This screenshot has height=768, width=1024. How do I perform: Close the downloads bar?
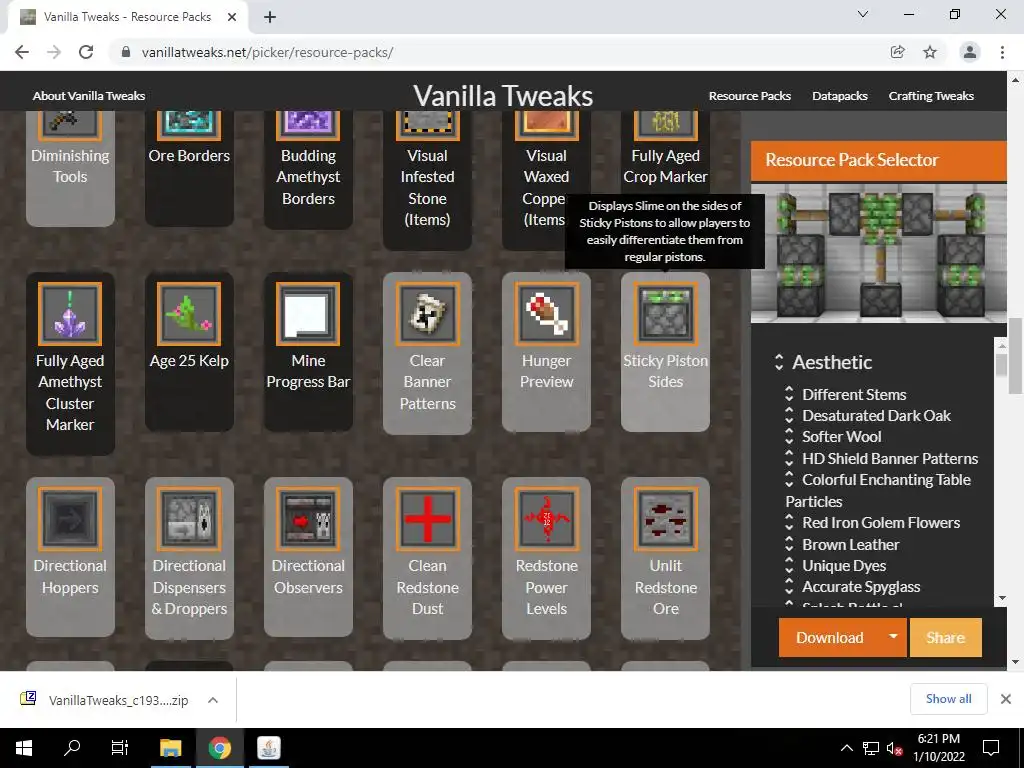coord(1006,699)
